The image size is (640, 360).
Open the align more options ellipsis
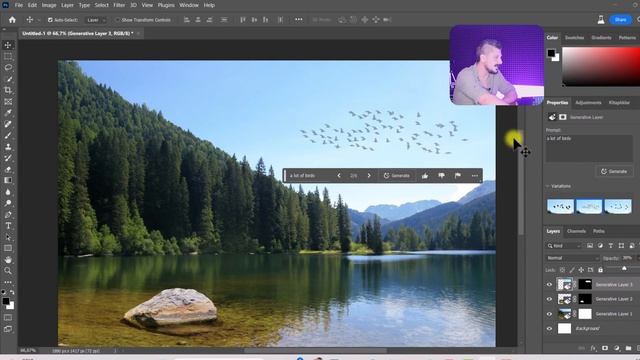click(x=299, y=20)
